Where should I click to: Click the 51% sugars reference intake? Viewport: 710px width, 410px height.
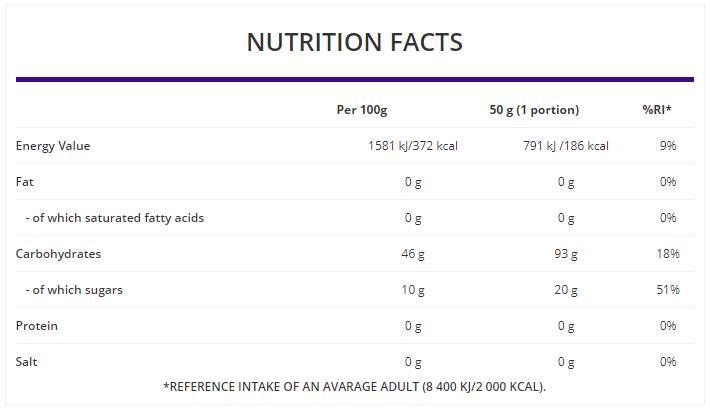click(x=668, y=290)
